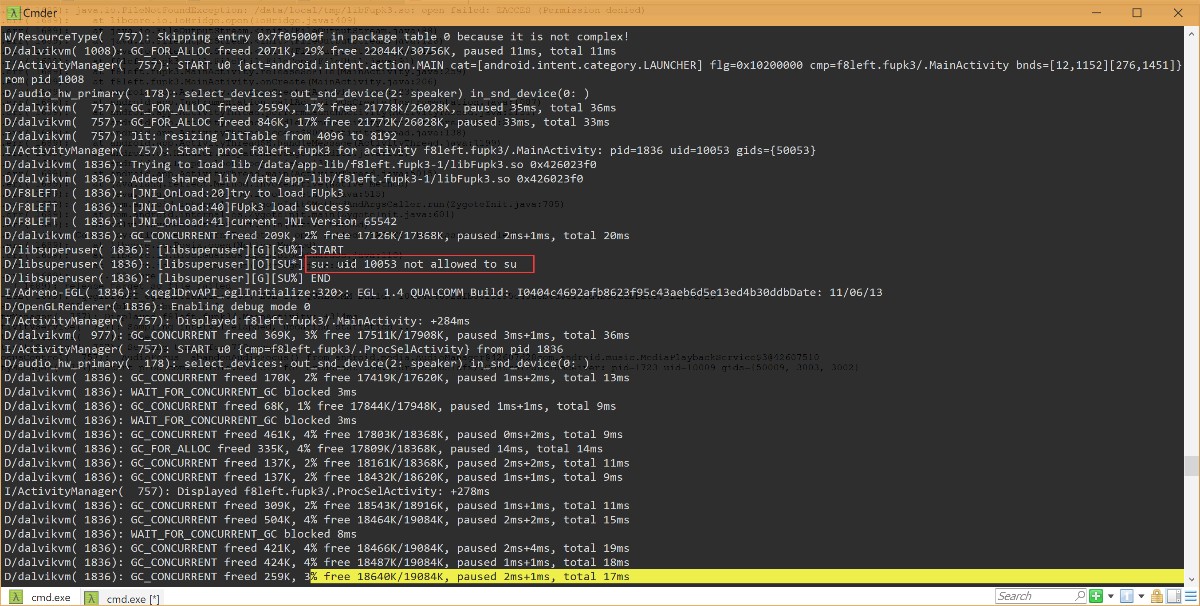
Task: Click 'Displayed f8left.fupk3/.ProcSelActivity: +278ms' line
Action: [247, 492]
